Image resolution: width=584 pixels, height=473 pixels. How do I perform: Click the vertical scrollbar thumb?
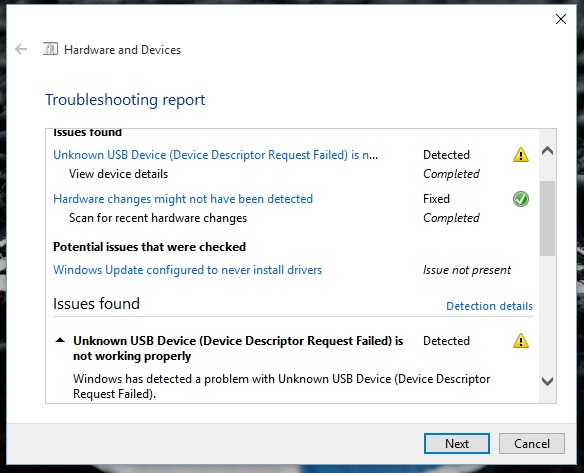tap(547, 218)
